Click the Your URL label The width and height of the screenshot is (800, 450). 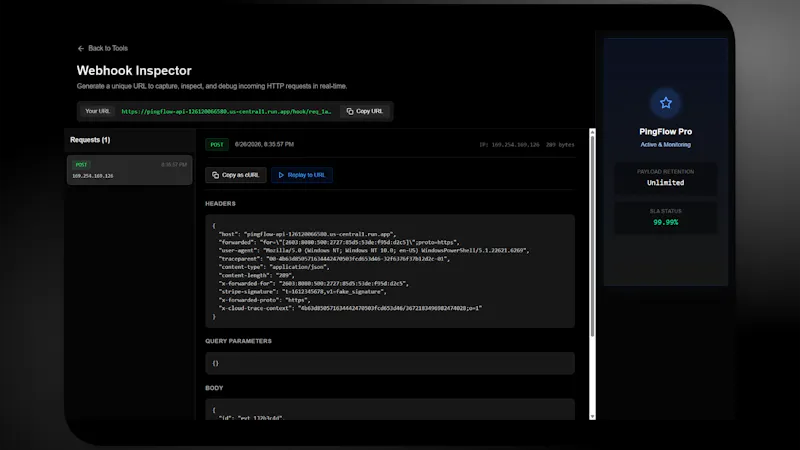point(97,111)
